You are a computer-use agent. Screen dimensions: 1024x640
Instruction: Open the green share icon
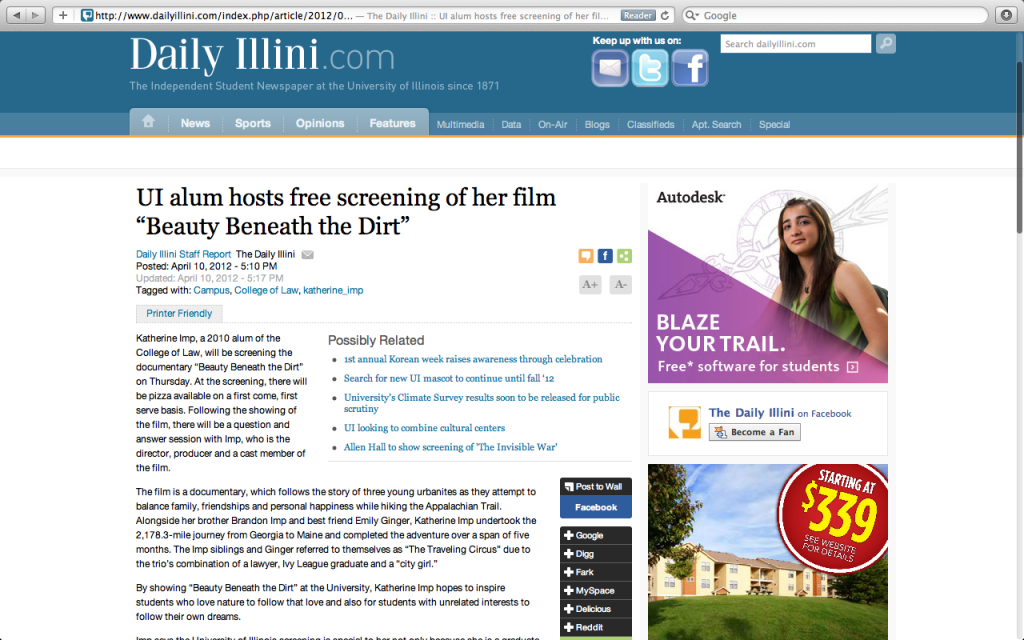[624, 256]
